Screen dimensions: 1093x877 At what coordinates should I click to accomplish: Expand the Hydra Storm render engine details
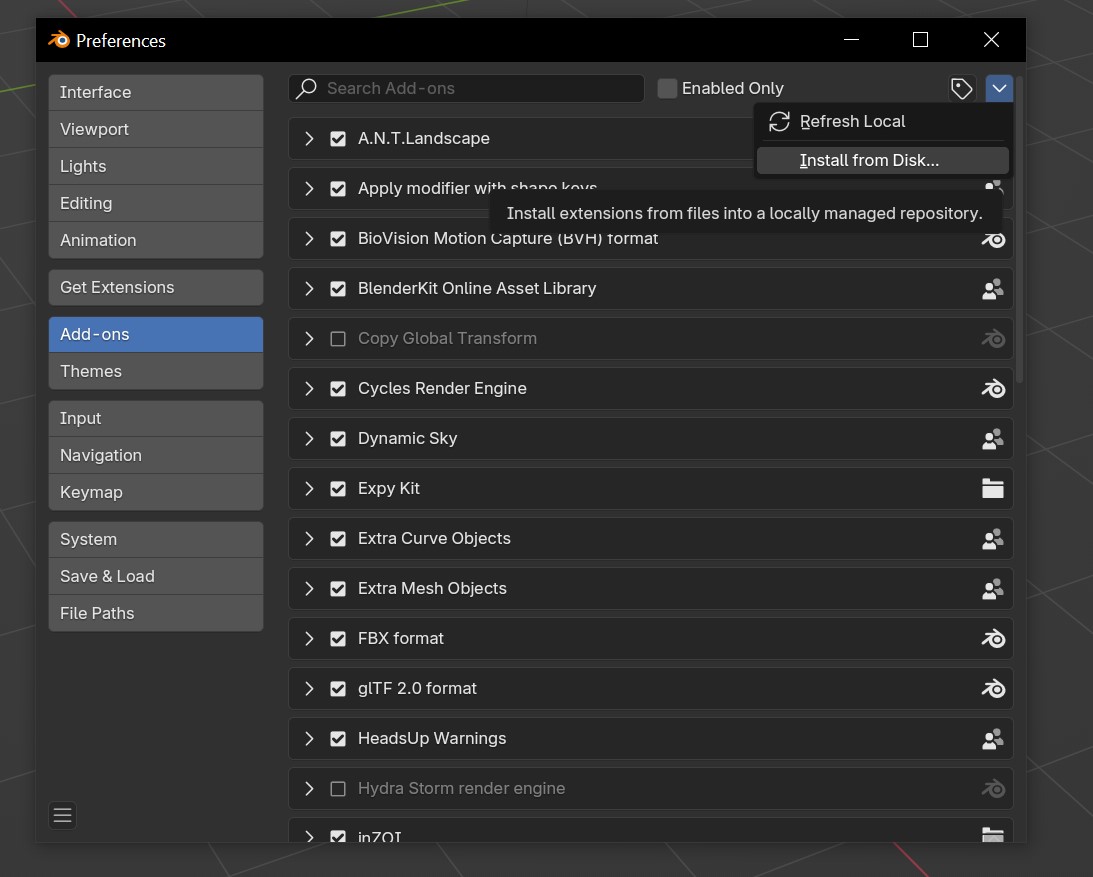309,789
